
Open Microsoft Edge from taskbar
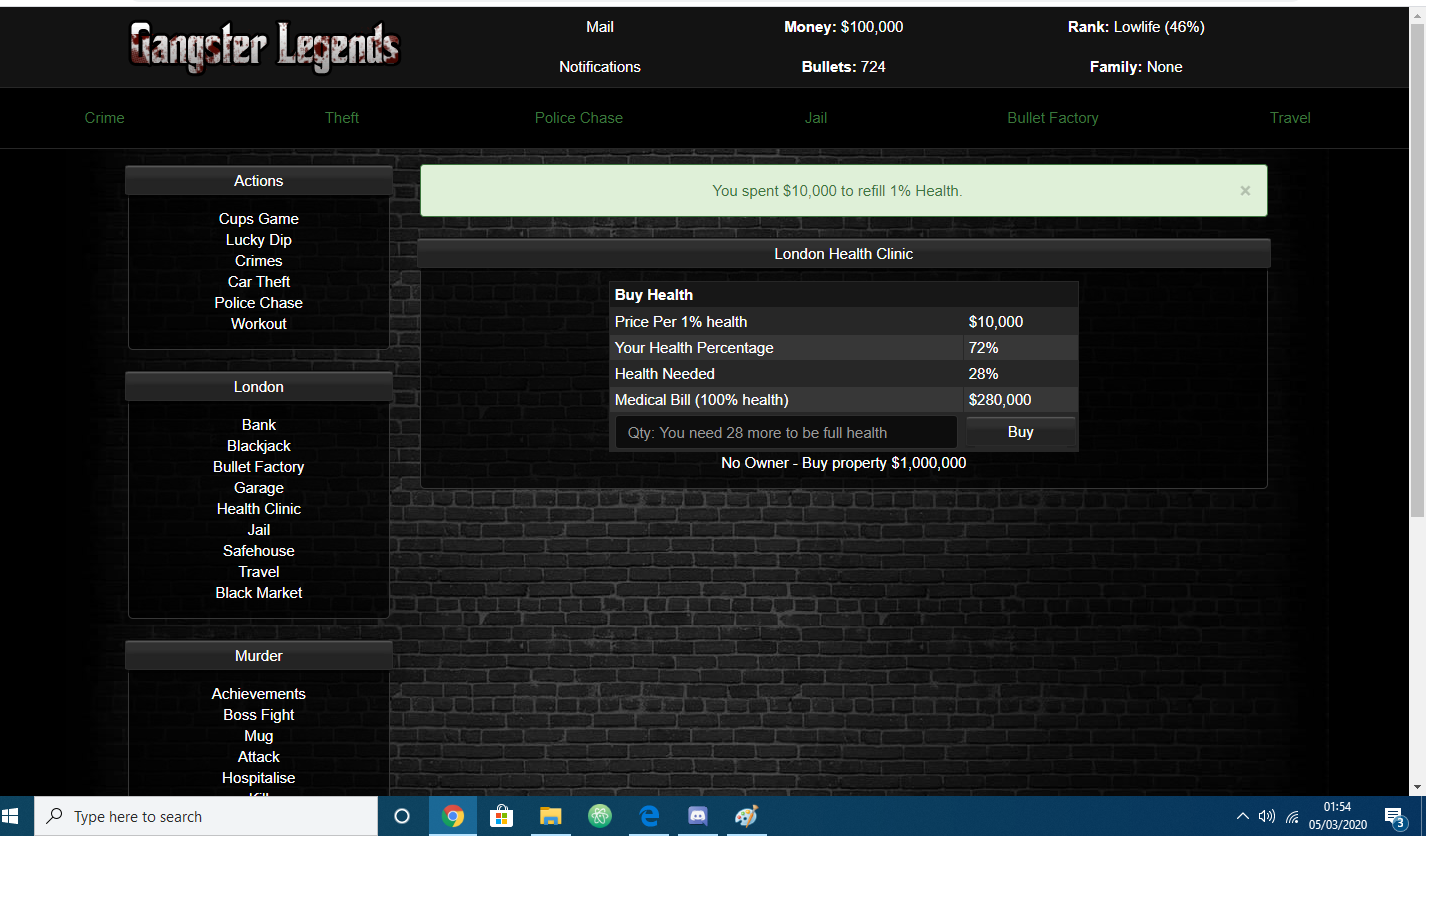[x=649, y=816]
